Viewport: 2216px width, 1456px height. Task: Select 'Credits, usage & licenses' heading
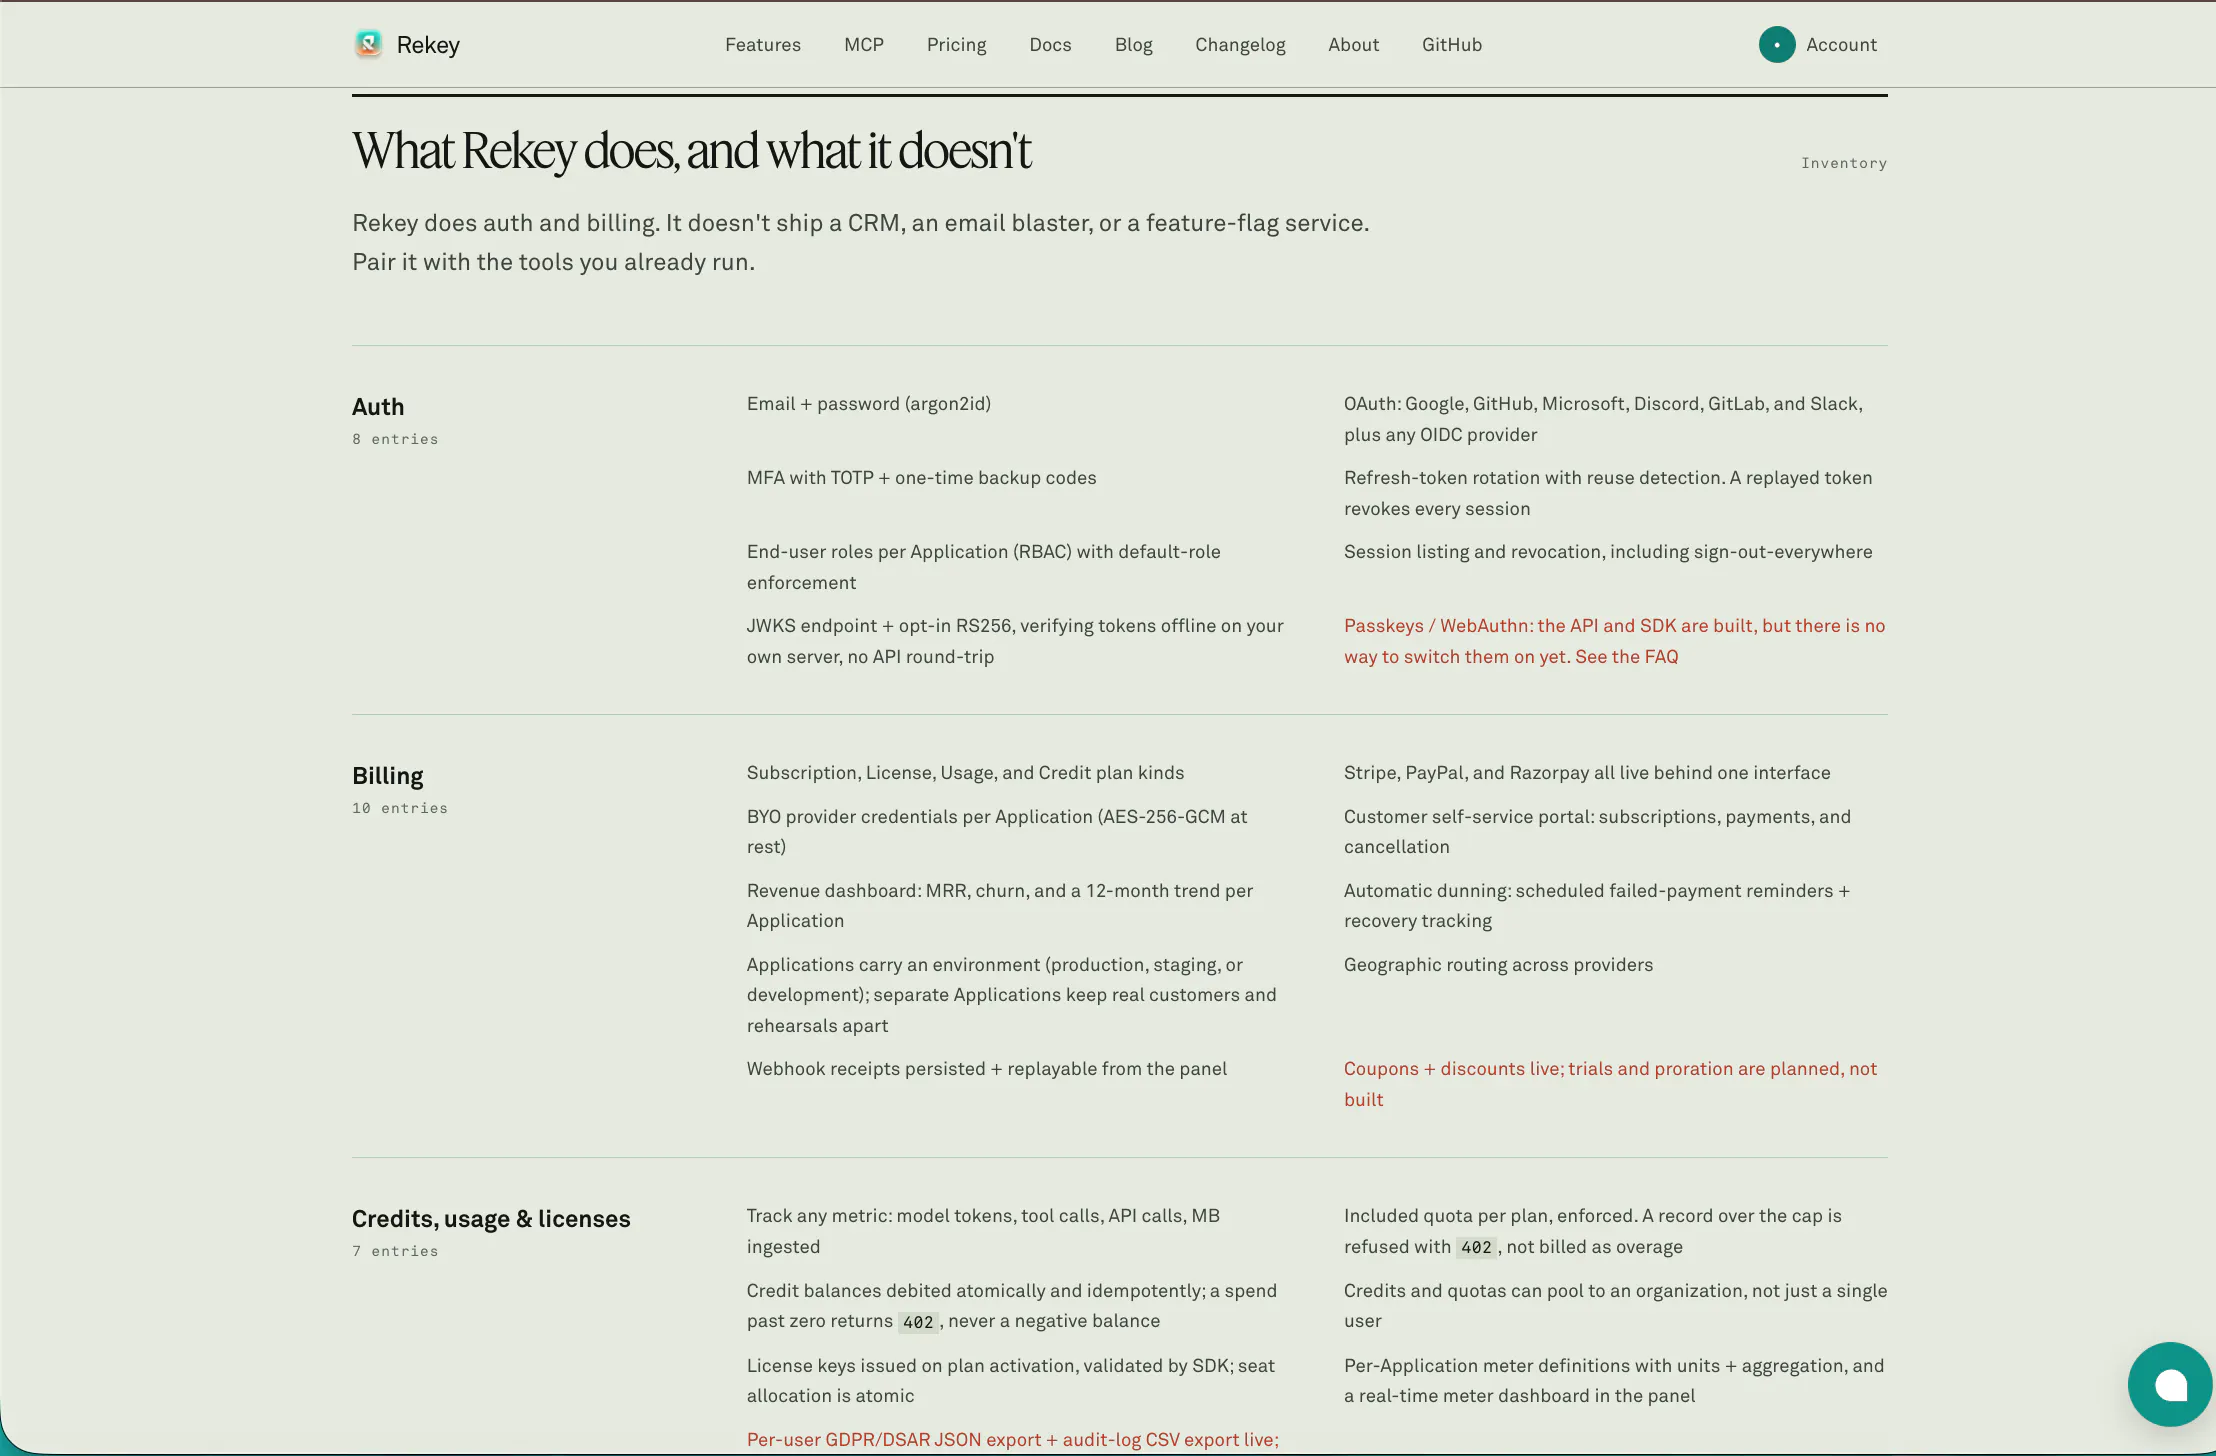491,1219
